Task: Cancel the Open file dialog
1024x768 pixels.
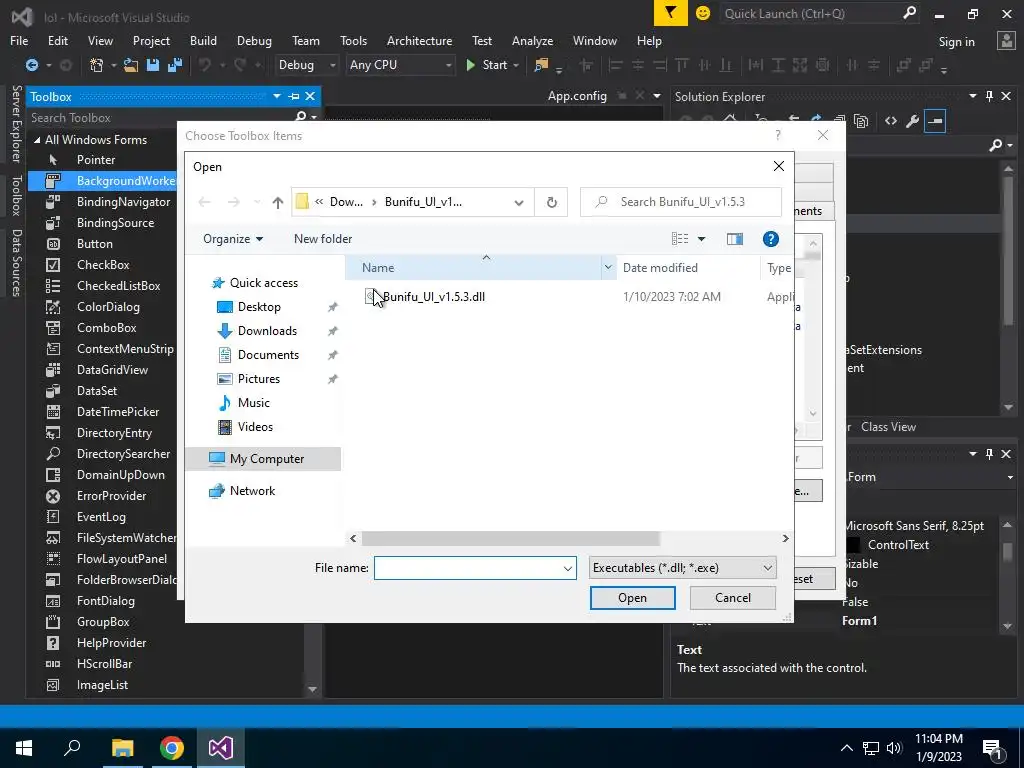Action: coord(732,598)
